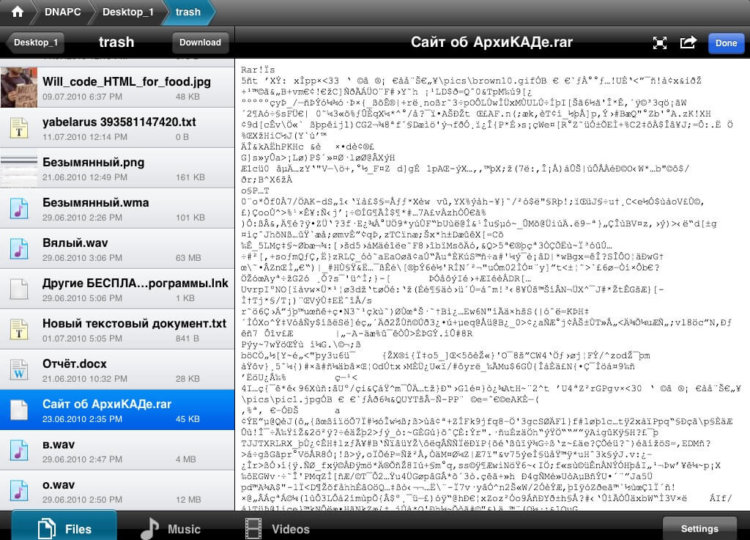Click the 63 MB size of Вялый.wav

point(188,258)
